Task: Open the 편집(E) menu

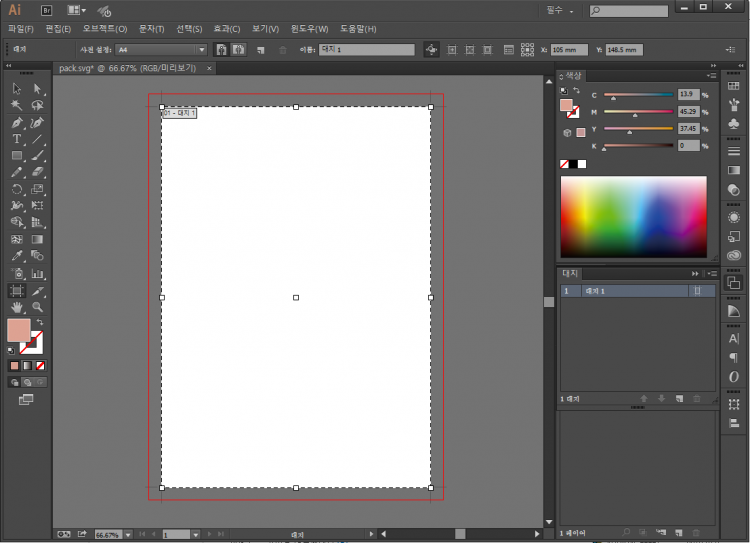Action: click(58, 29)
